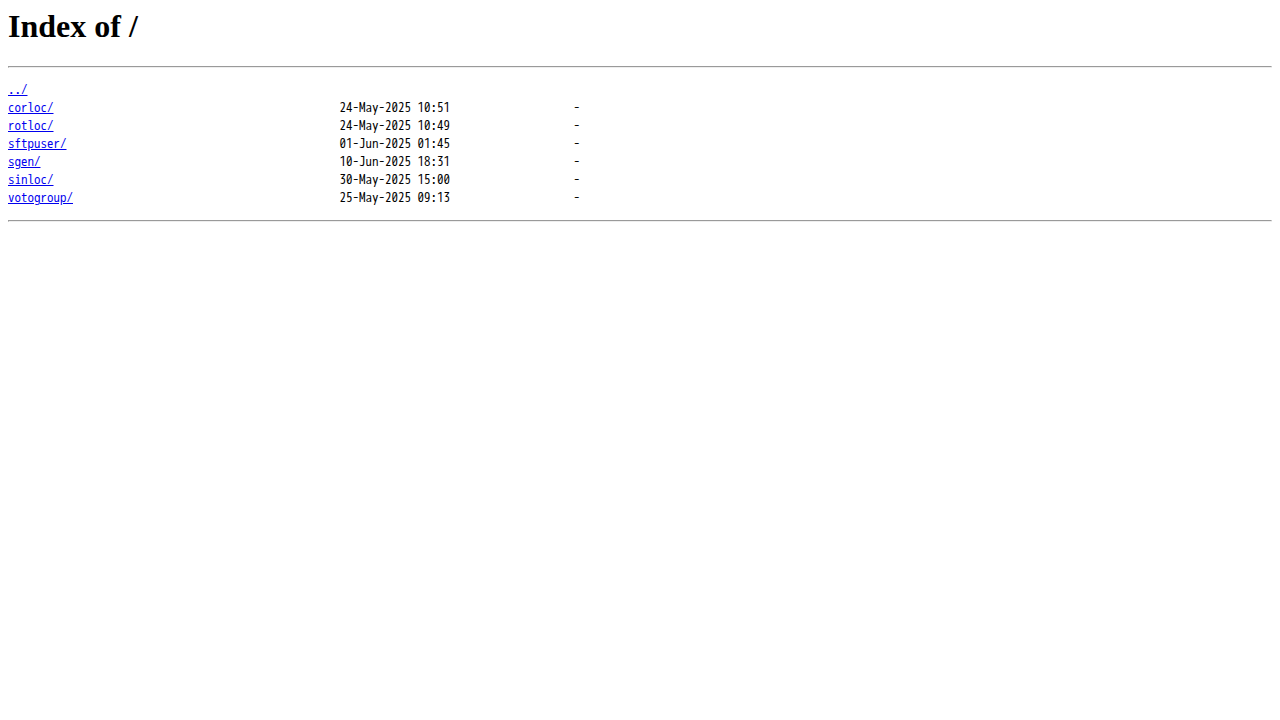
Task: Click the Index of / heading
Action: pos(73,27)
